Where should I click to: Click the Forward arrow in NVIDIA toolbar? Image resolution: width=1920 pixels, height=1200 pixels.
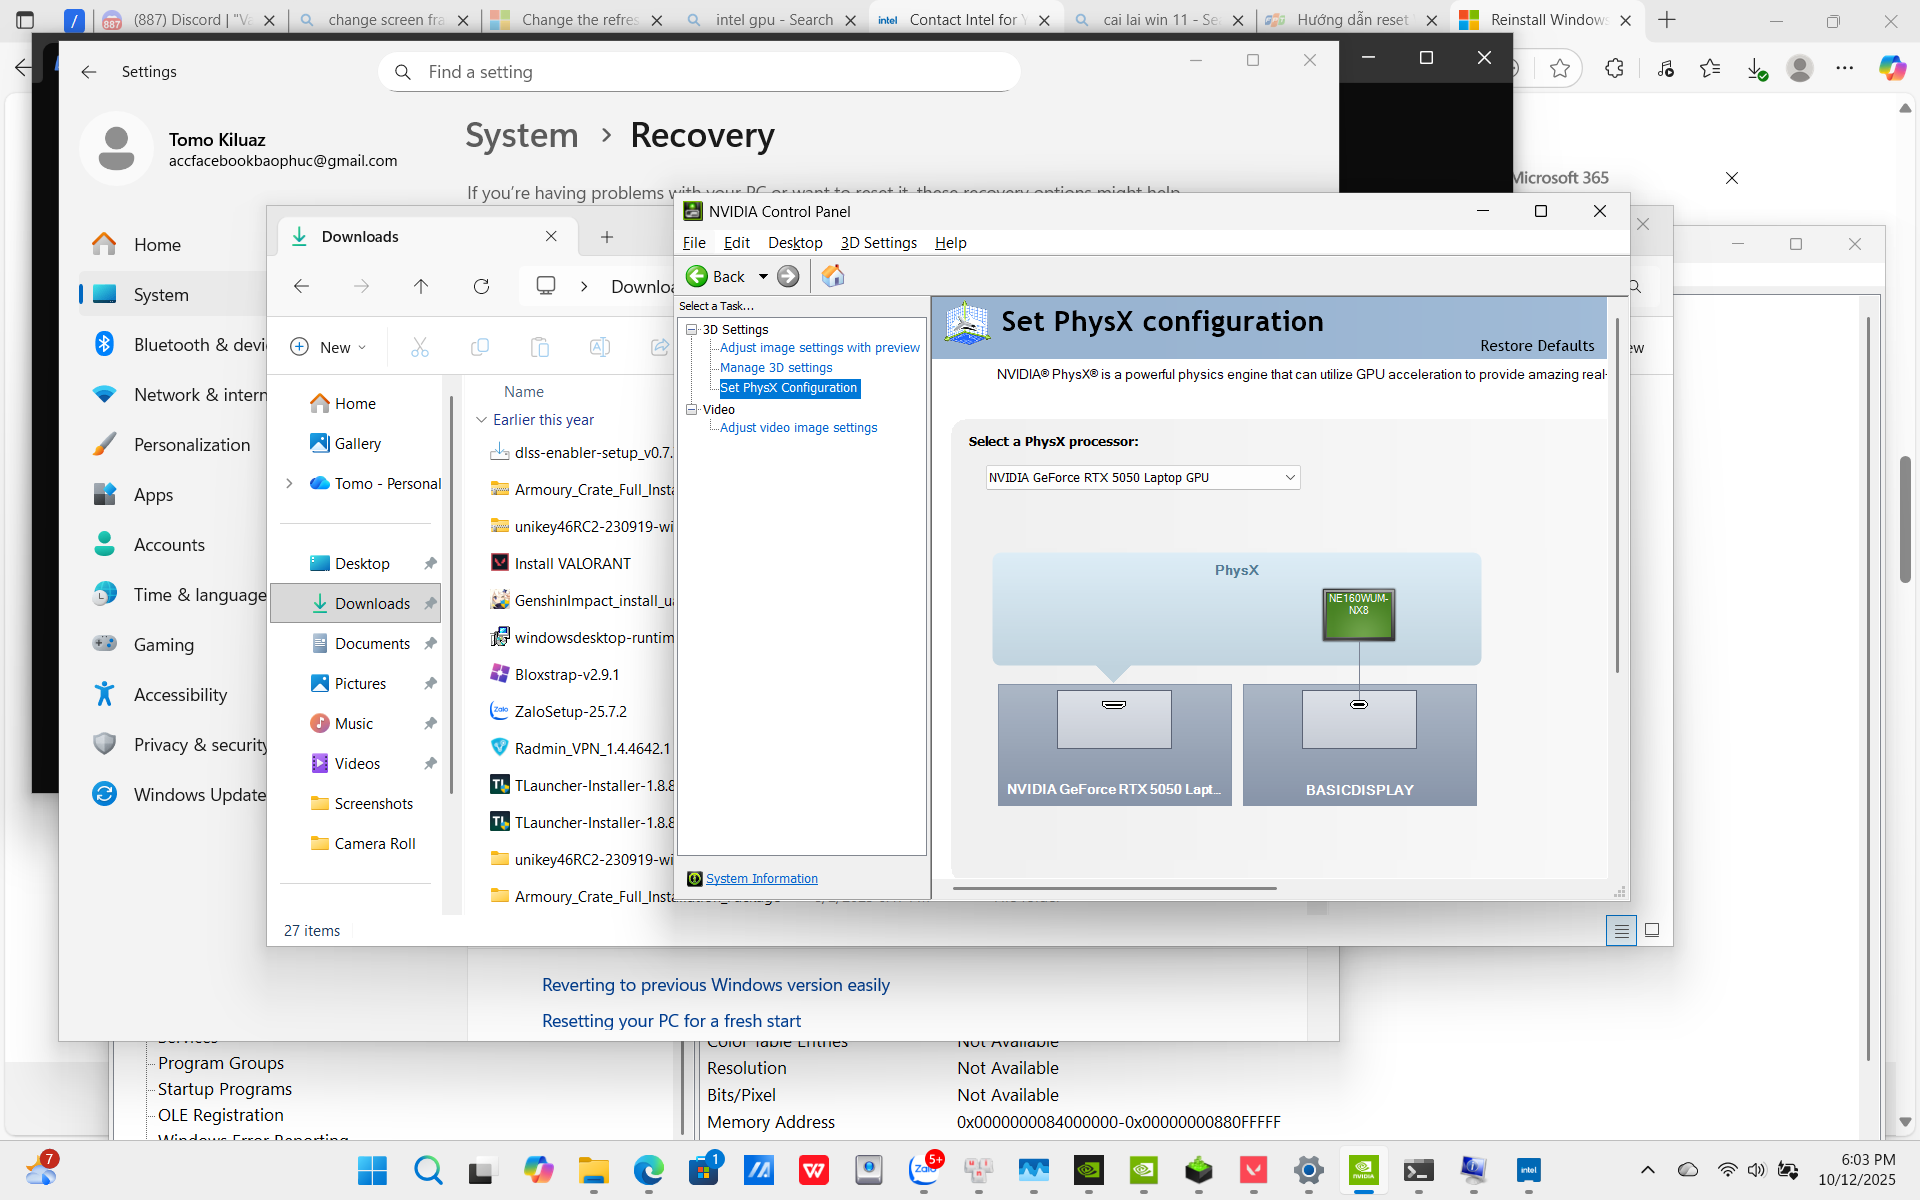(x=788, y=276)
